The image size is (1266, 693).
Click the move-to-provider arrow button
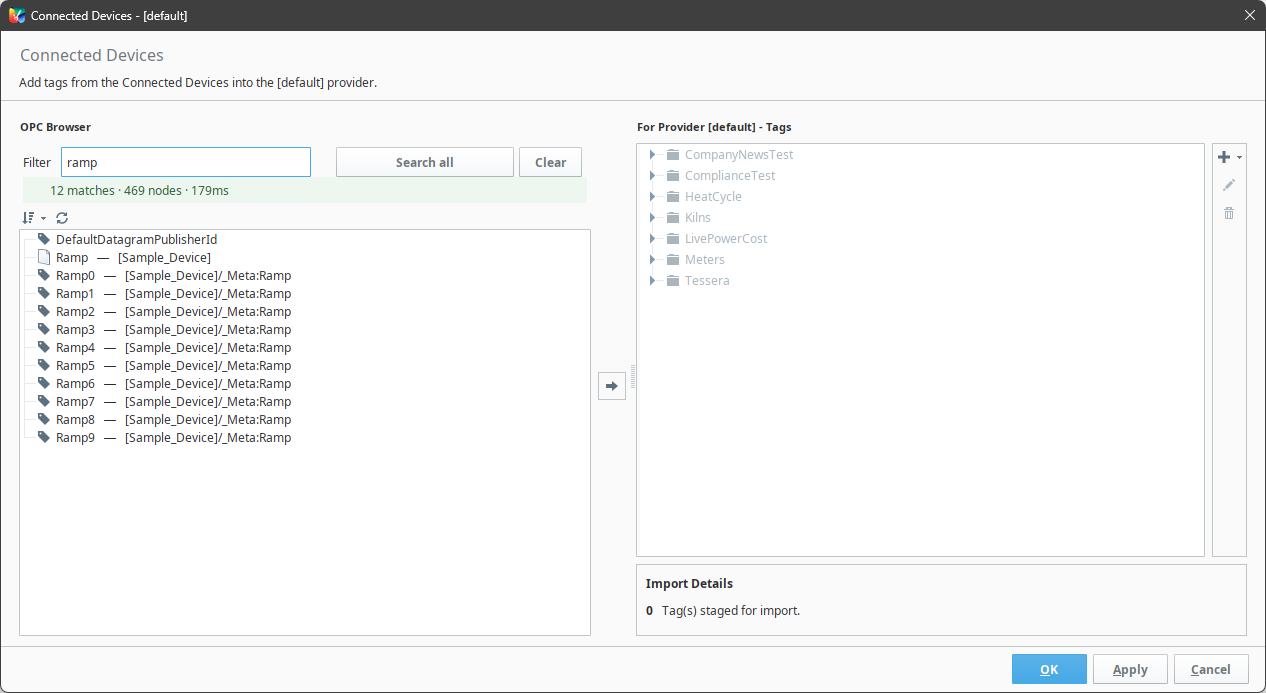(612, 385)
